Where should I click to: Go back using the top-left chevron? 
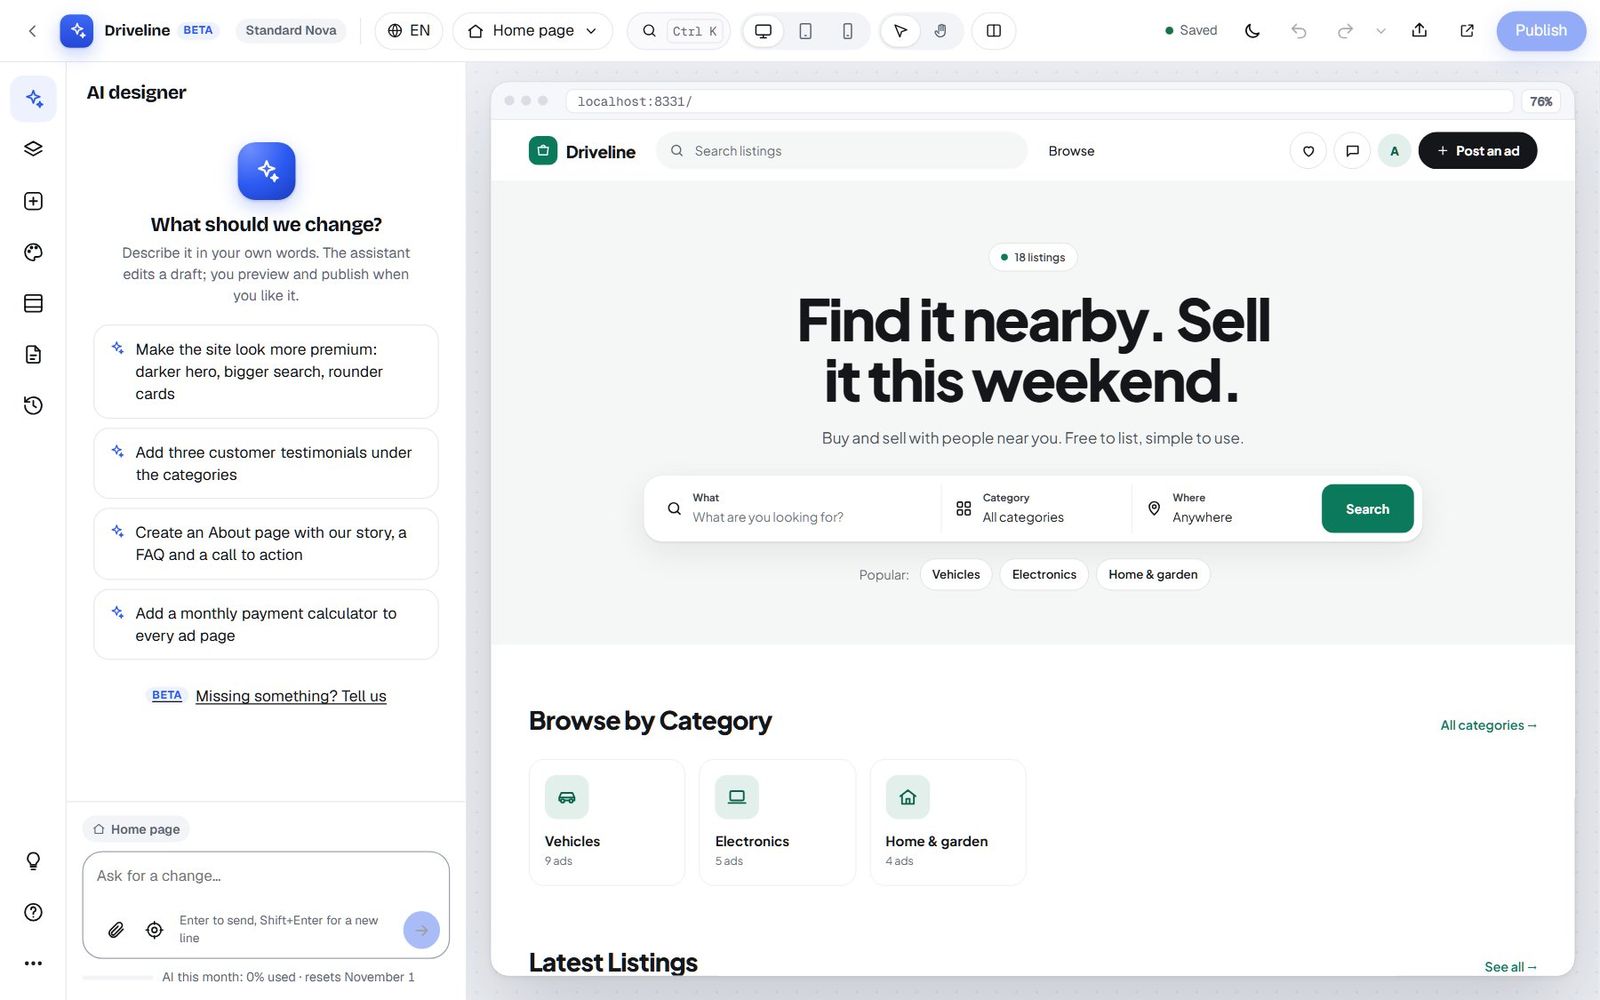click(x=32, y=31)
